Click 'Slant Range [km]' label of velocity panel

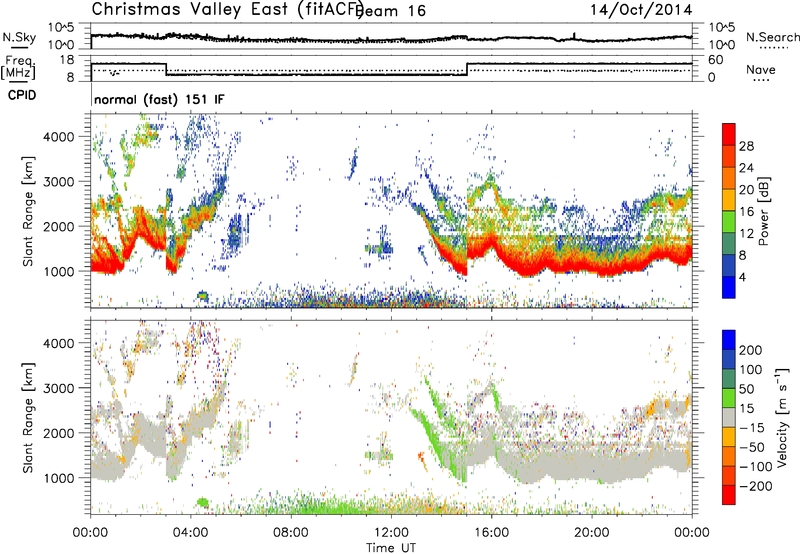[28, 417]
